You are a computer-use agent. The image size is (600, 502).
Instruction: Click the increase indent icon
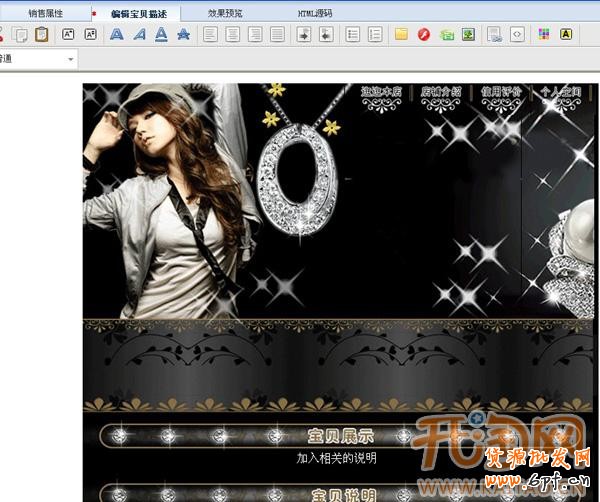[326, 35]
